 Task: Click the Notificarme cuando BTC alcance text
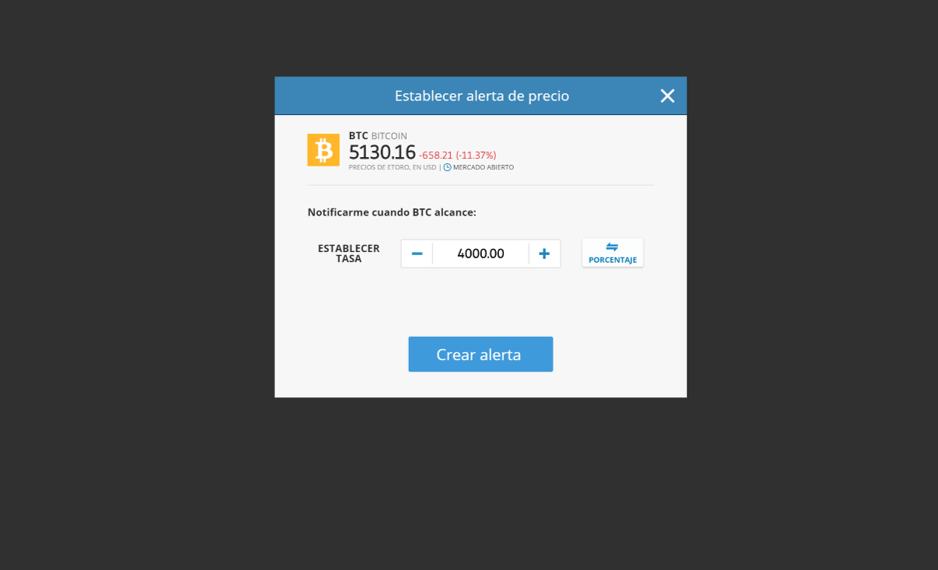[x=392, y=212]
